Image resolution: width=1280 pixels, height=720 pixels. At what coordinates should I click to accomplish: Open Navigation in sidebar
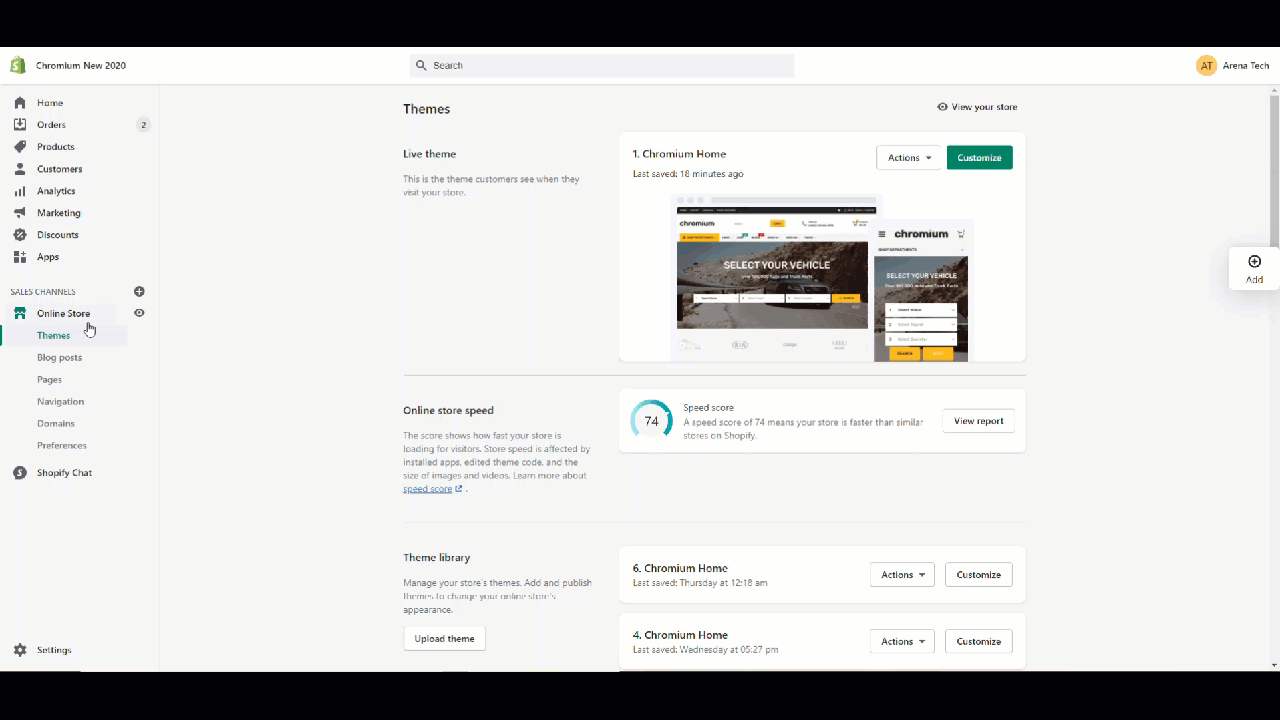(61, 402)
